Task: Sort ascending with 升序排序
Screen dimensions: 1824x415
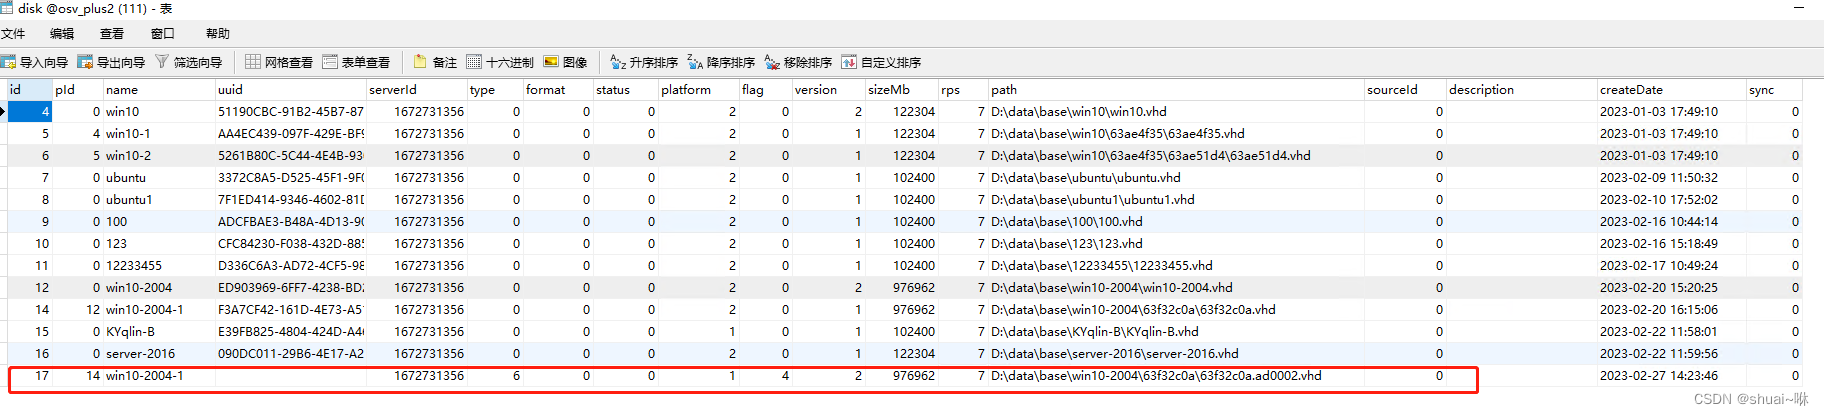Action: tap(644, 62)
